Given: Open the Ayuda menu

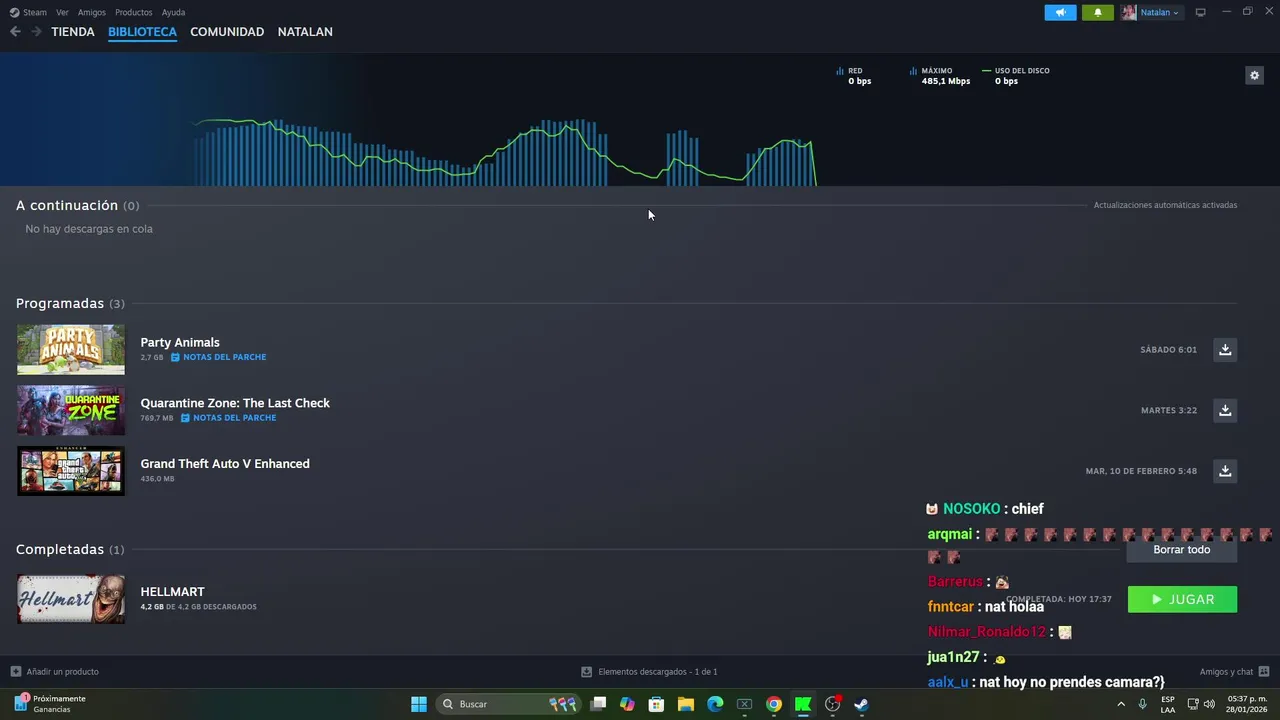Looking at the screenshot, I should click(x=173, y=12).
